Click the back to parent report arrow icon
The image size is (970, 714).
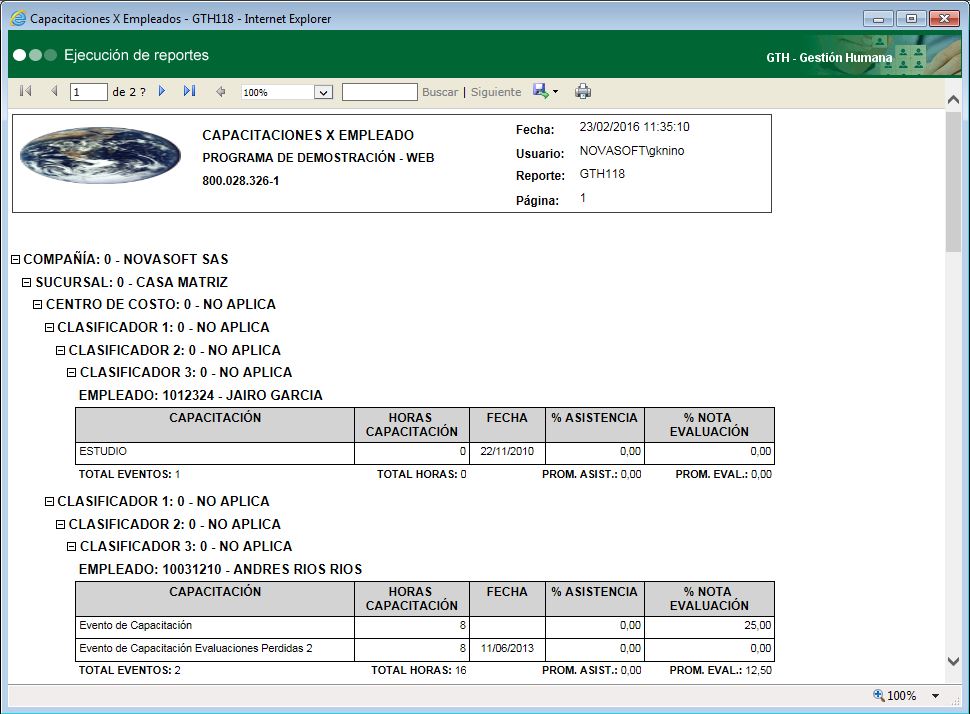[x=221, y=91]
